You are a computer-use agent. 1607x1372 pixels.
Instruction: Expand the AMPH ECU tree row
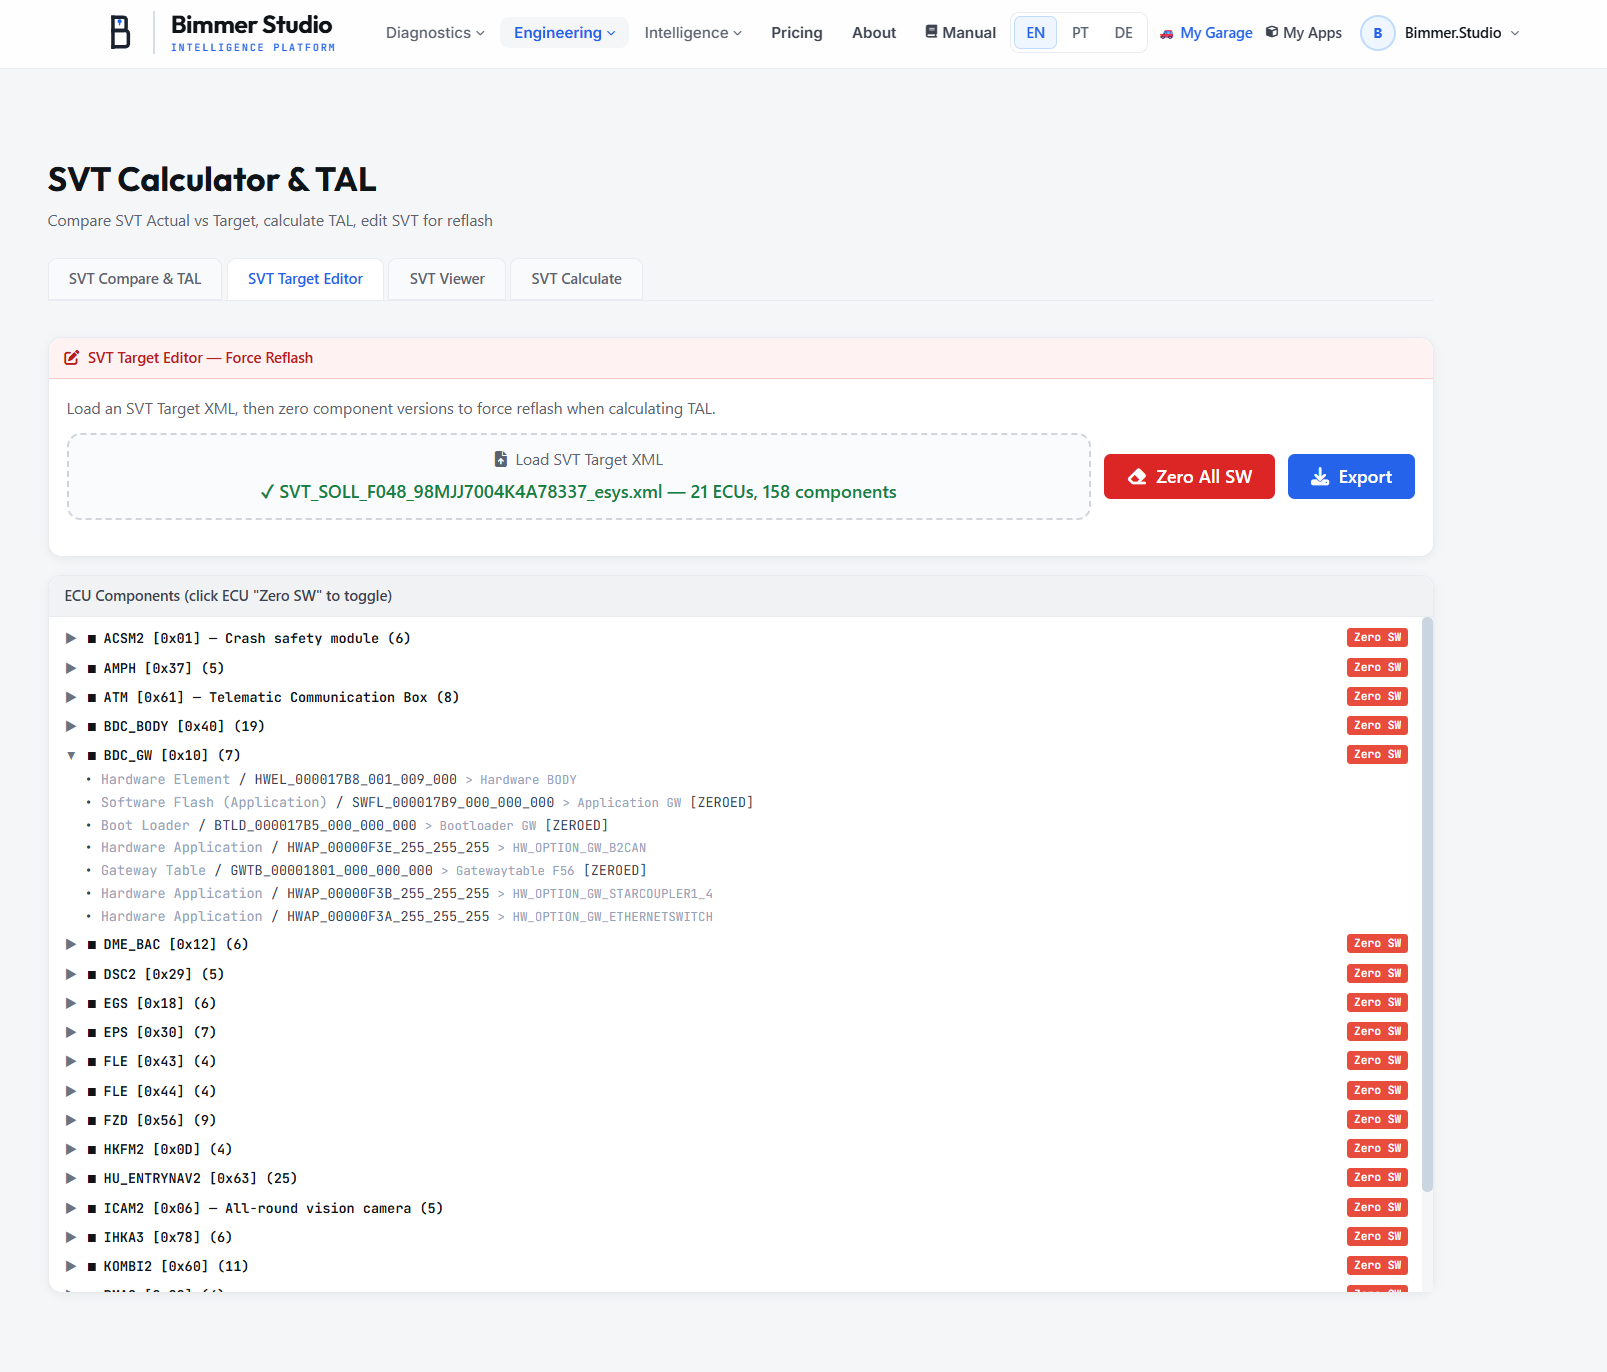[71, 668]
